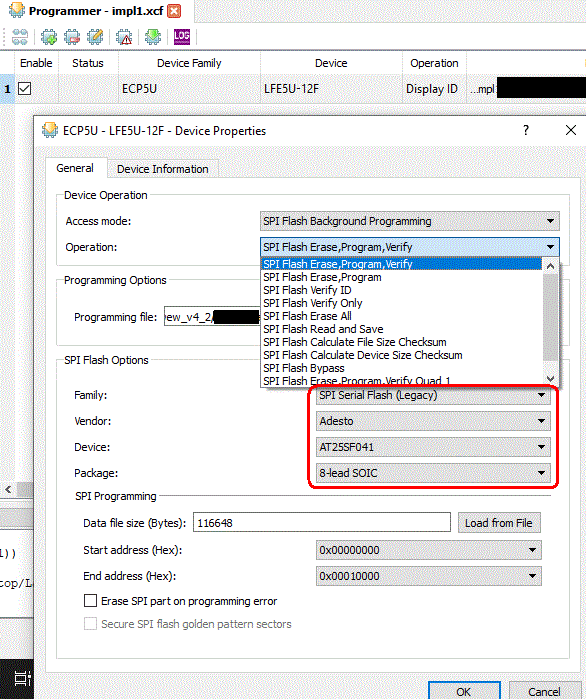Open the purple LOG viewer icon
The width and height of the screenshot is (586, 699).
click(182, 37)
